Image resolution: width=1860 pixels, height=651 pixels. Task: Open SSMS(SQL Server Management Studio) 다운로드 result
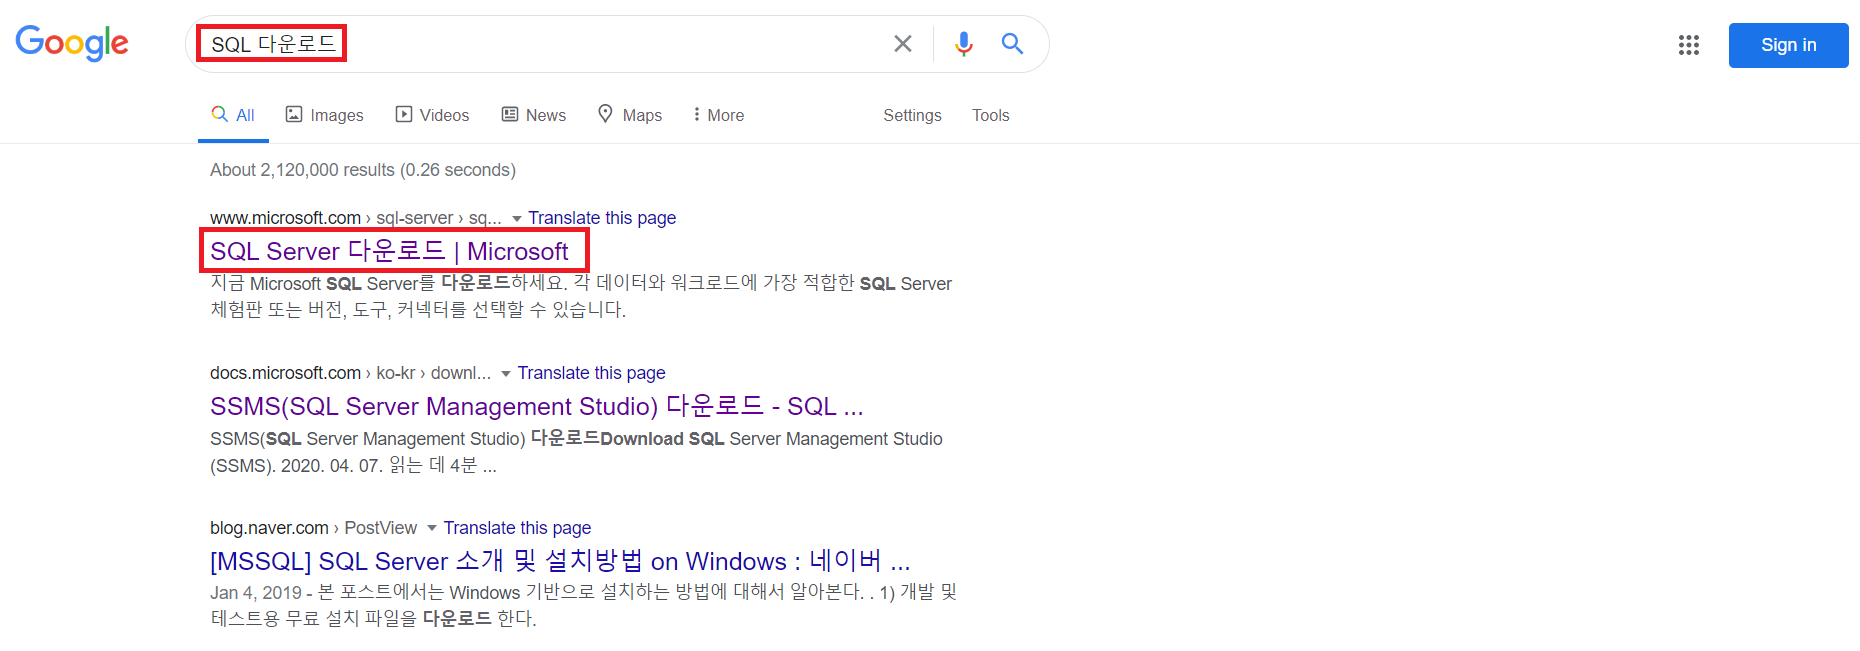click(536, 406)
